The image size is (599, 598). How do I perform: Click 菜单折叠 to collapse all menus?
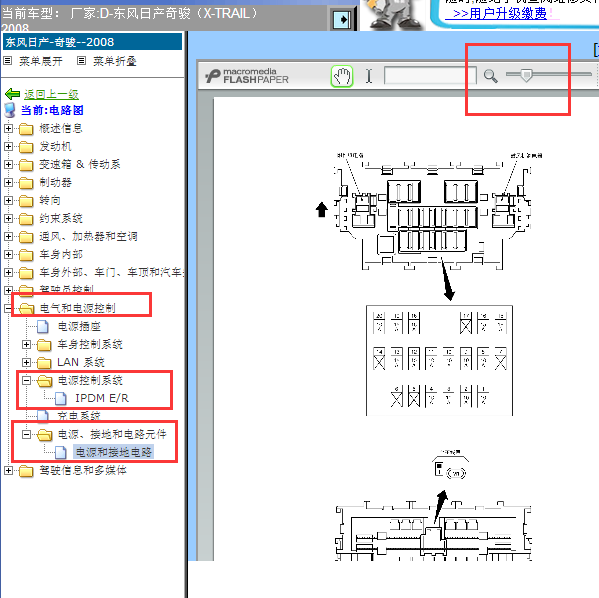tap(115, 61)
